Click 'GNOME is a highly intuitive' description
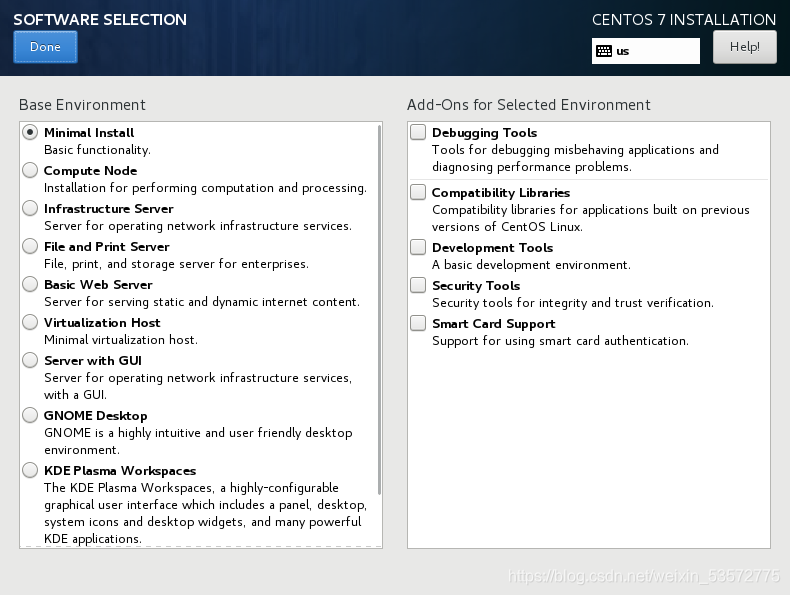Screen dimensions: 790x595 pyautogui.click(x=198, y=441)
